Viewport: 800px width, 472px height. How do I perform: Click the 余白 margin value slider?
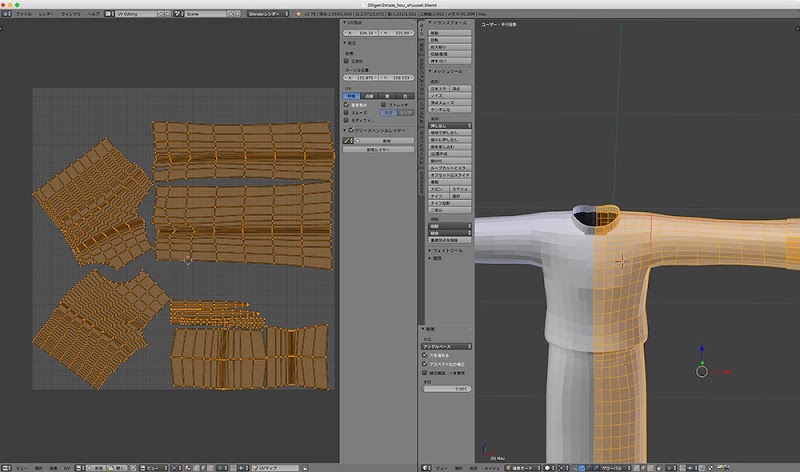(444, 388)
